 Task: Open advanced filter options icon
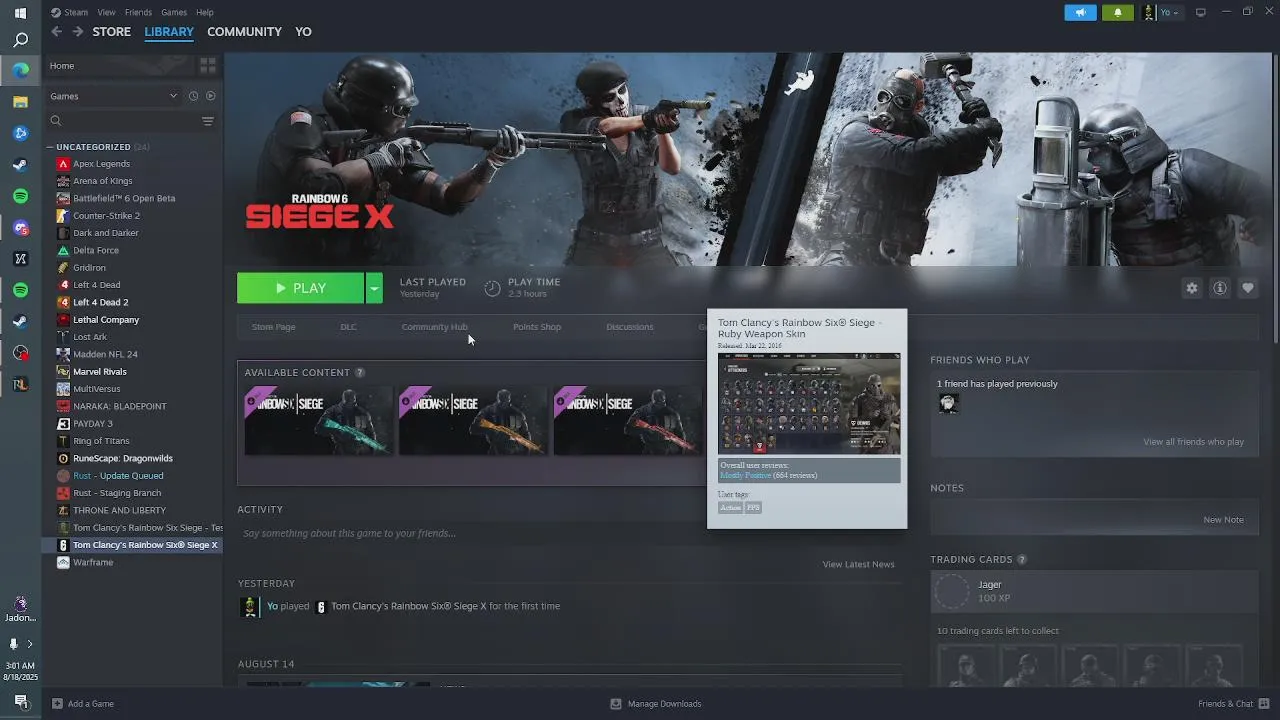[x=208, y=121]
